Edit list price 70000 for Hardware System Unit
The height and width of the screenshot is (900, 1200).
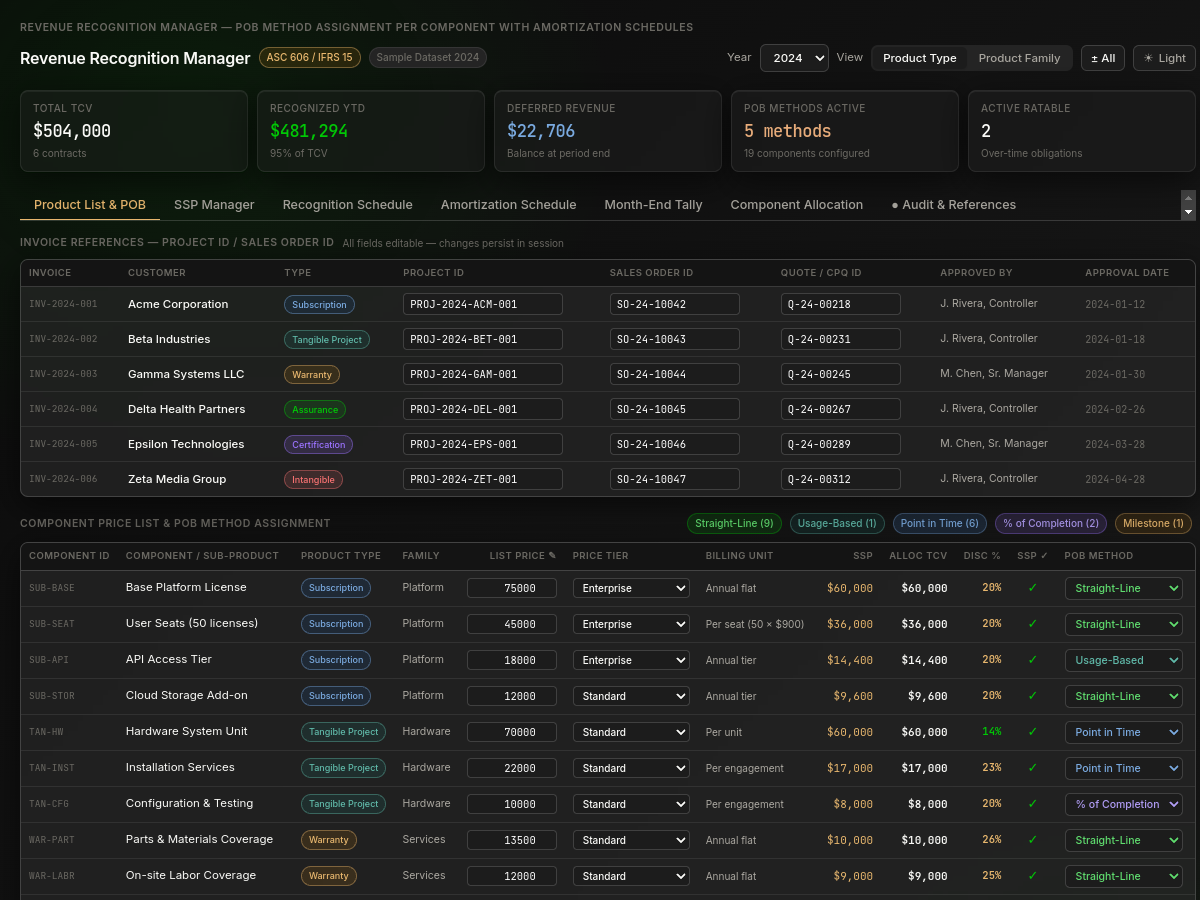(x=512, y=732)
